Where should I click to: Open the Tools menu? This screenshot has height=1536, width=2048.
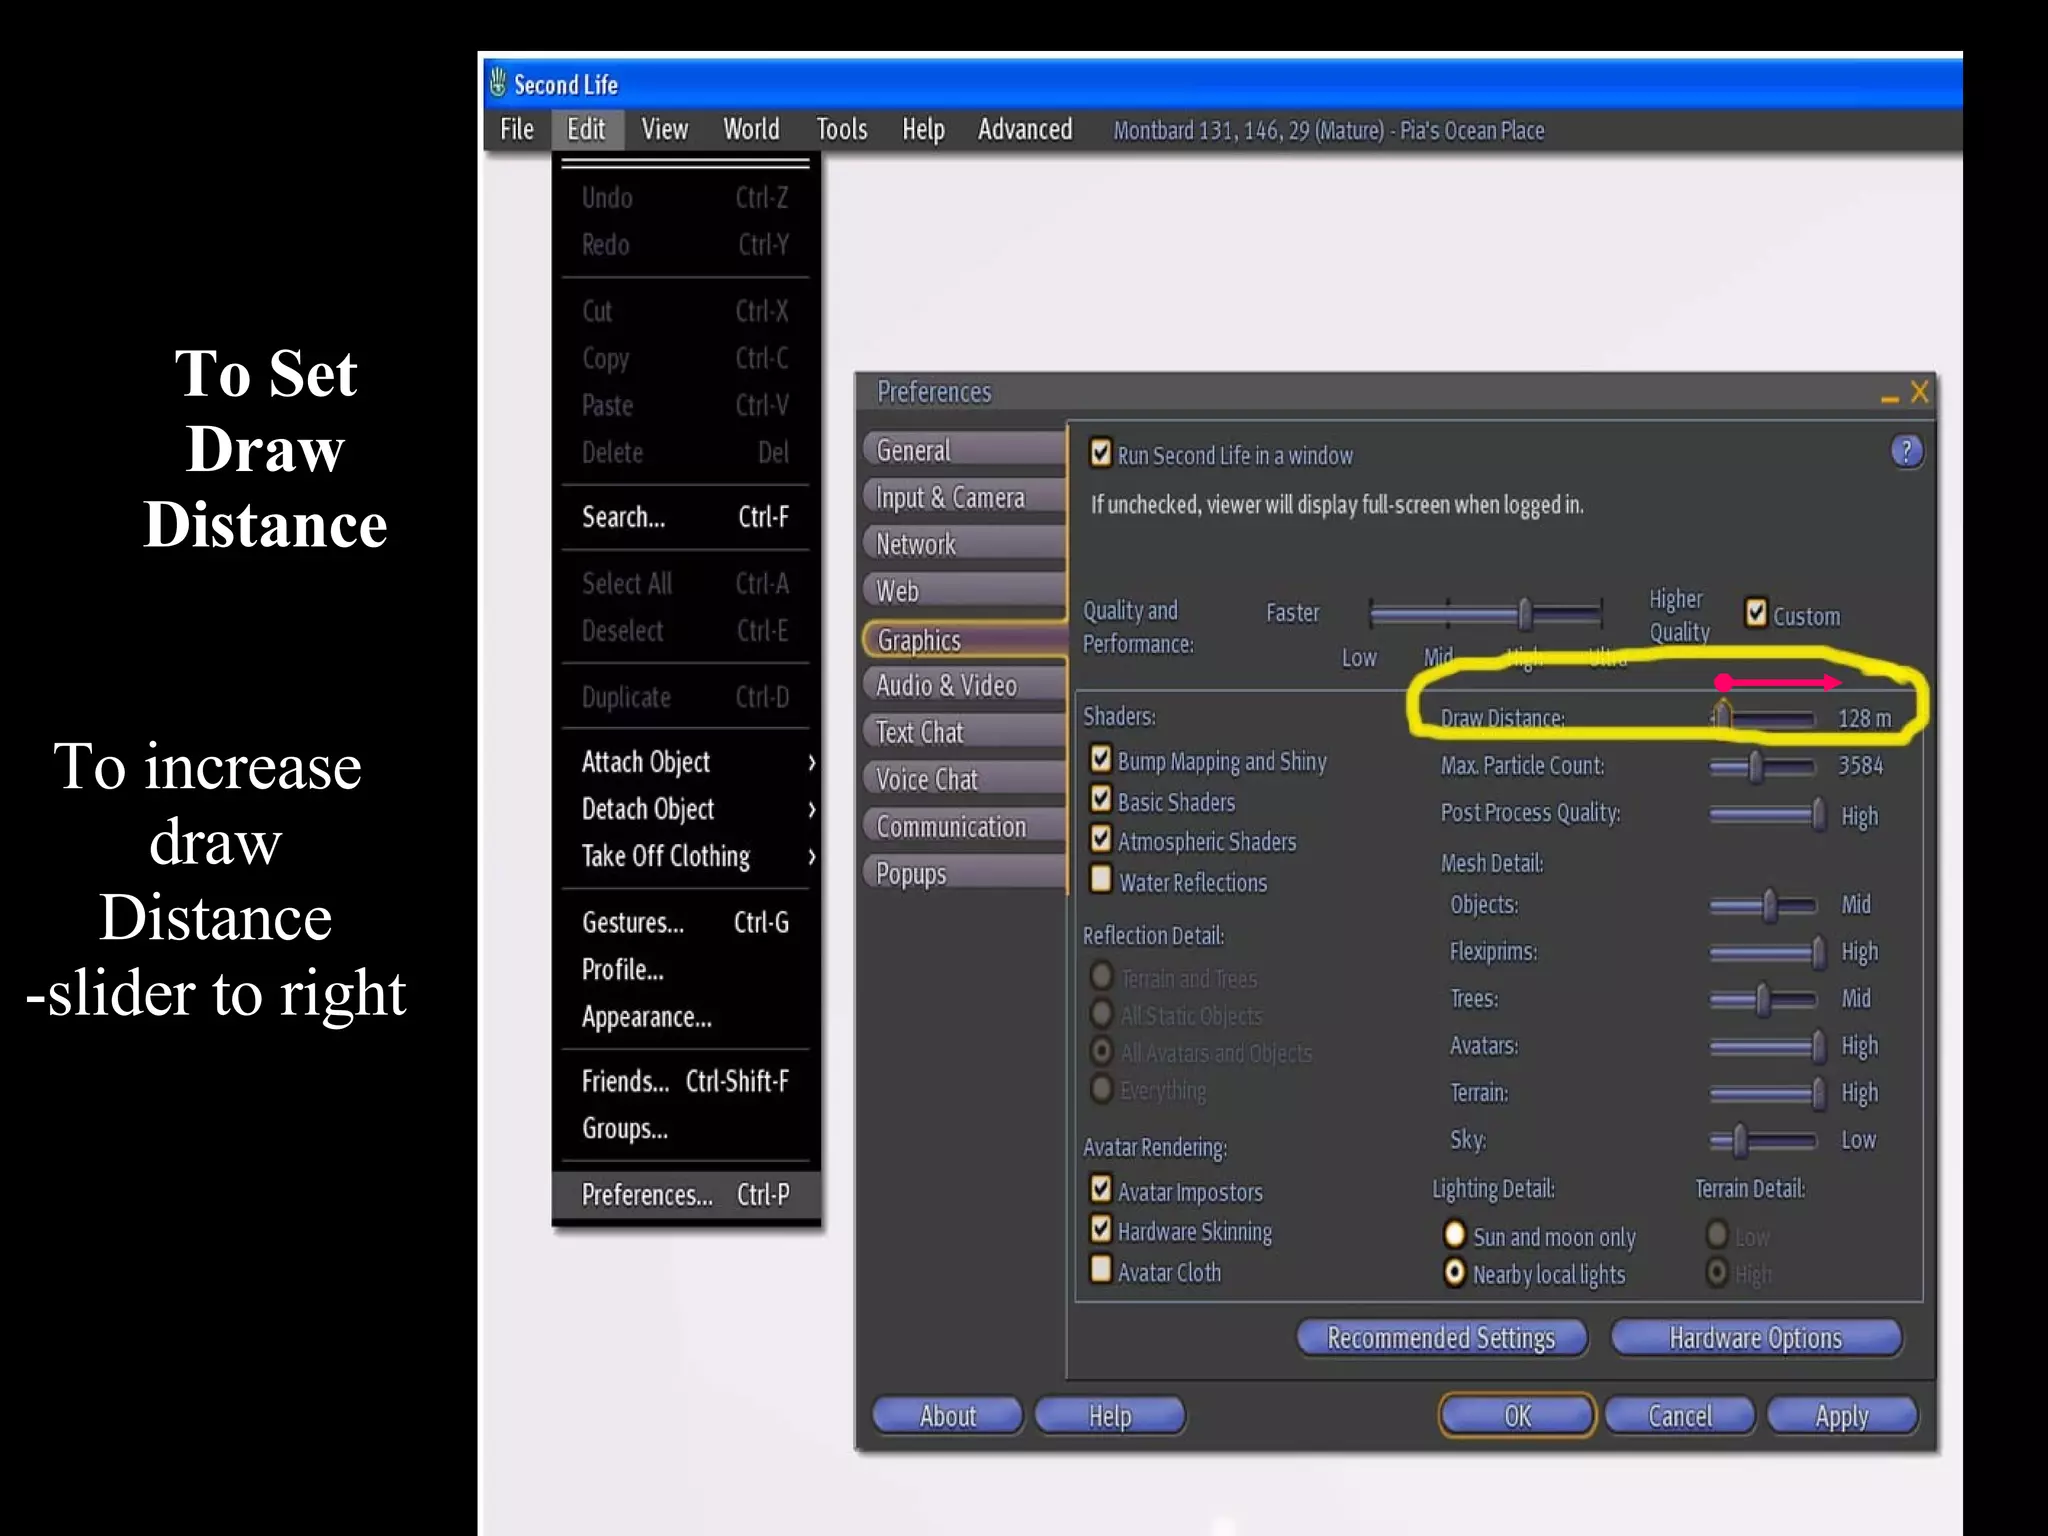coord(841,130)
